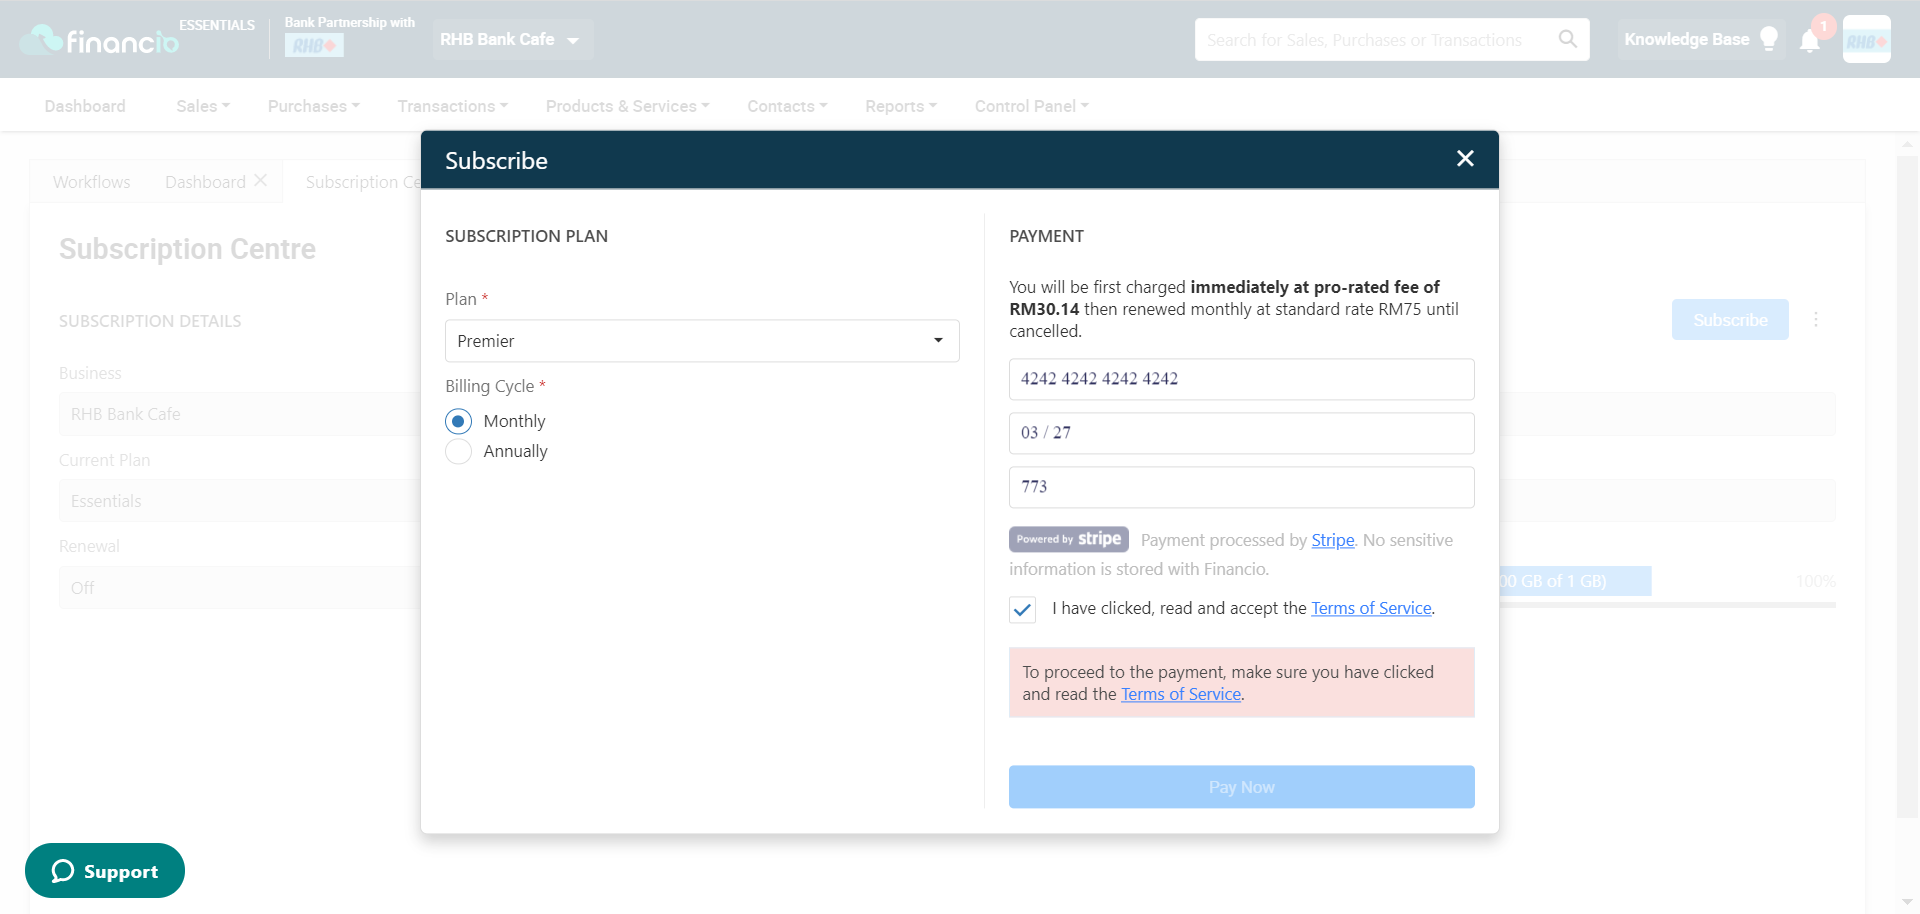Select the Monthly billing cycle radio

[x=458, y=421]
